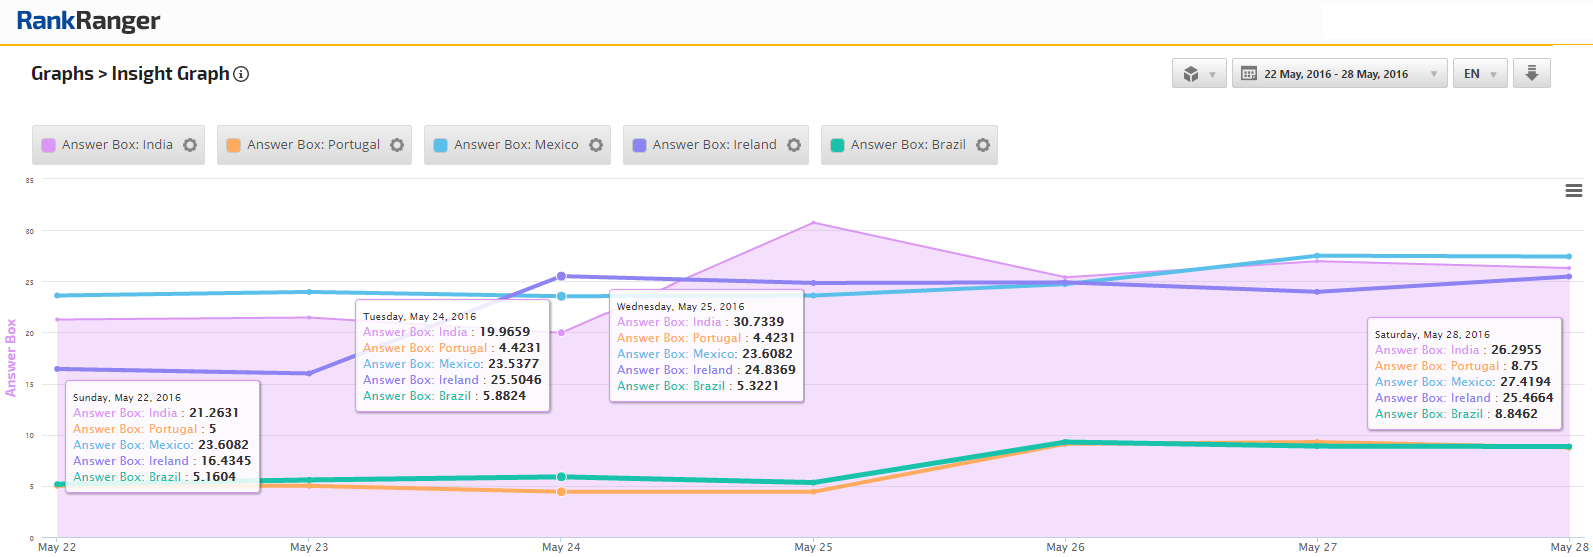
Task: Toggle the Answer Box: Mexico series
Action: click(516, 145)
